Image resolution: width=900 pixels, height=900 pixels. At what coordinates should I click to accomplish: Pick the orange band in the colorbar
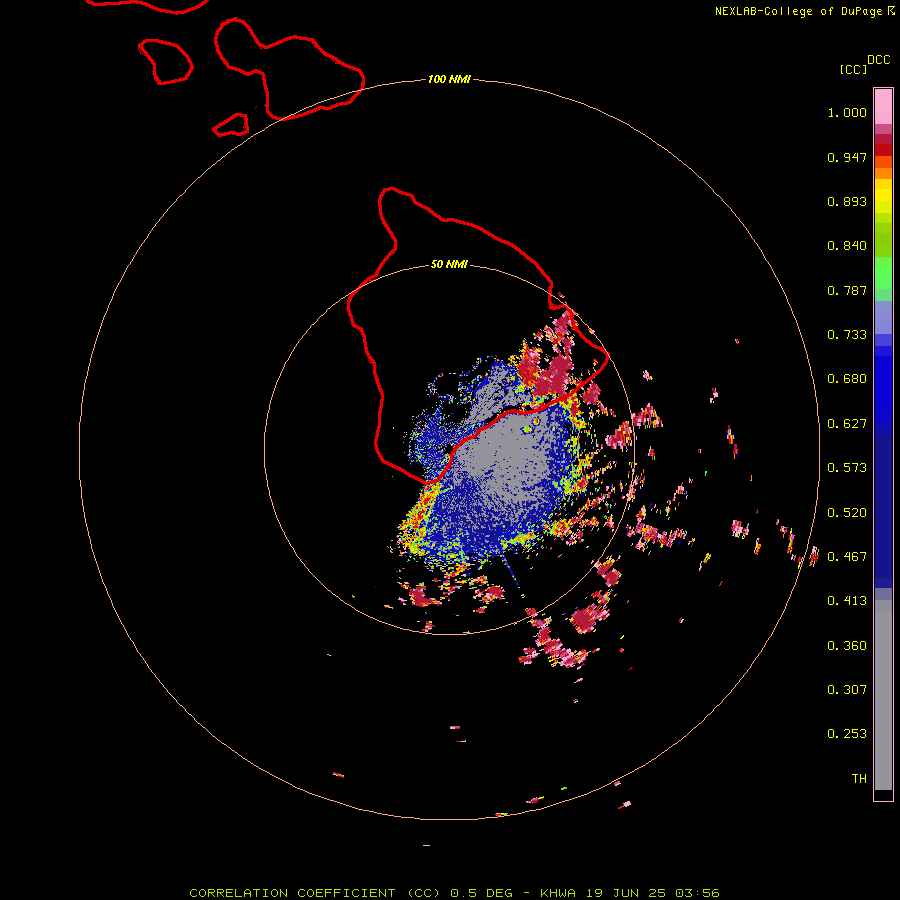tap(883, 173)
